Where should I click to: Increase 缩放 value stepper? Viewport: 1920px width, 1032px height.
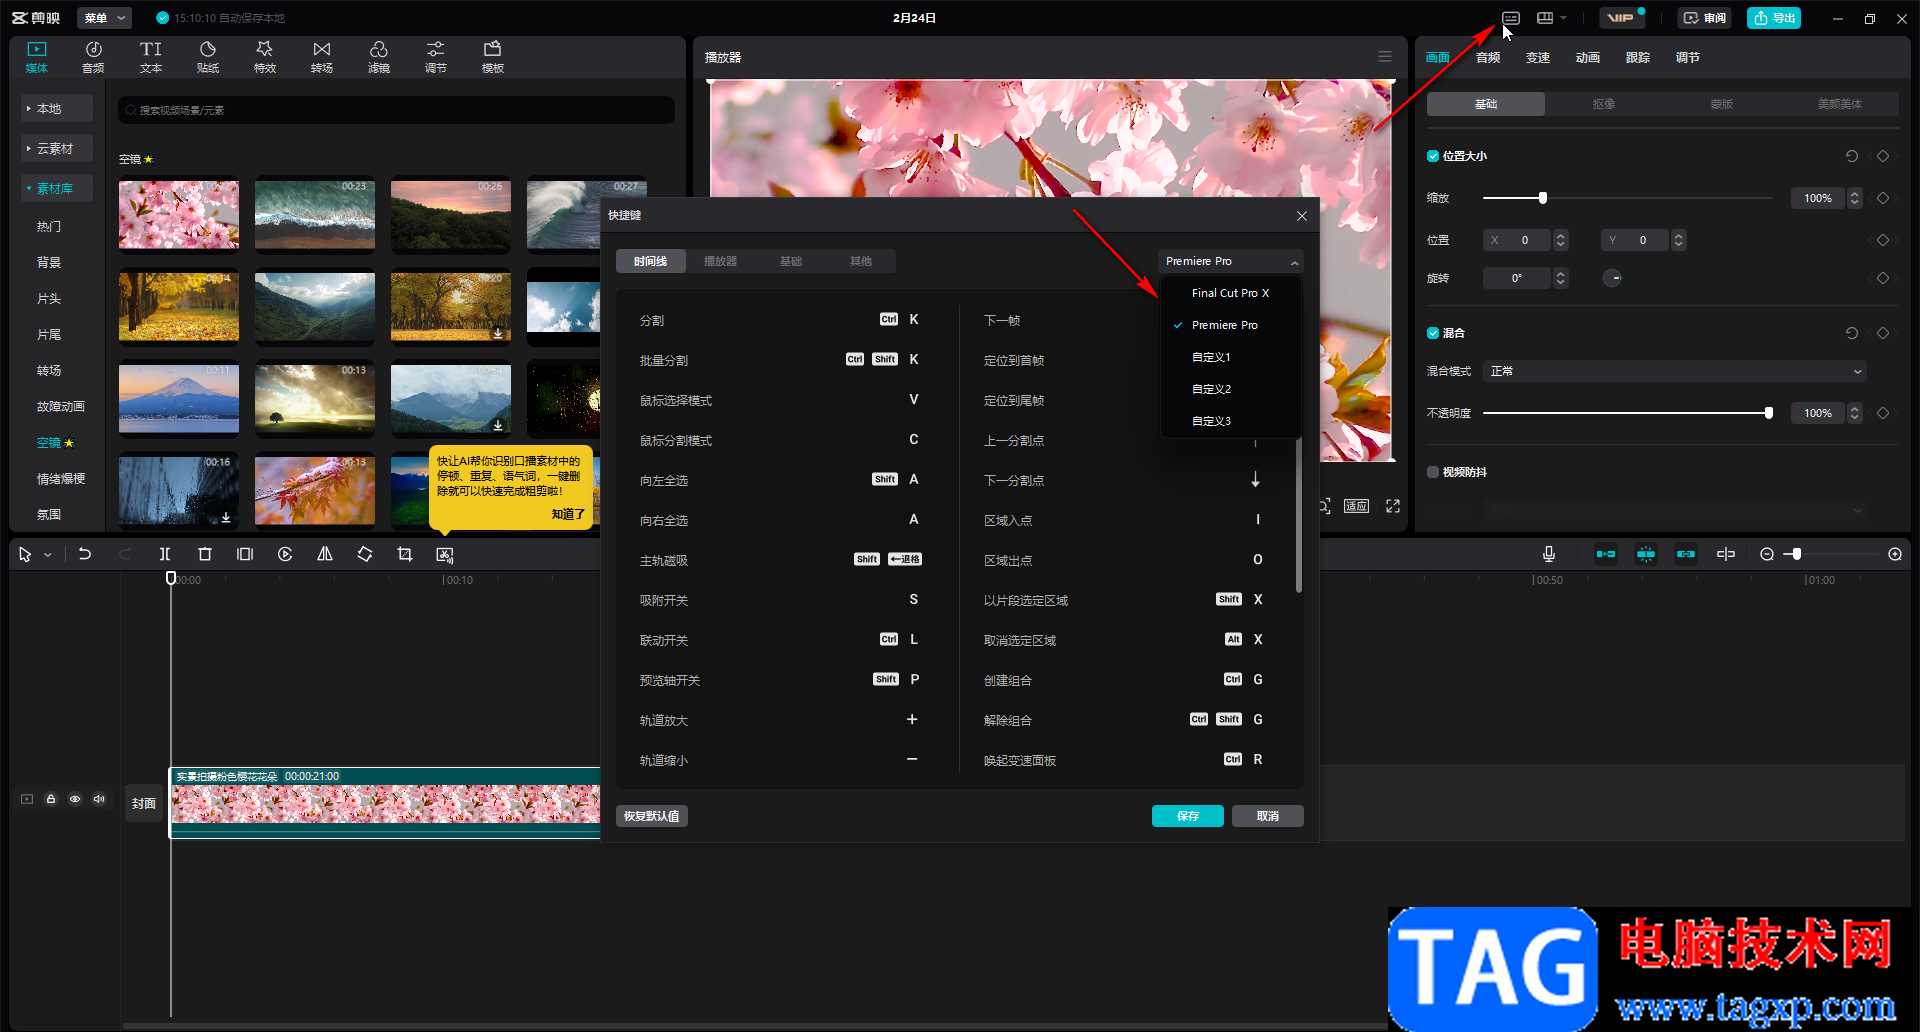tap(1855, 194)
